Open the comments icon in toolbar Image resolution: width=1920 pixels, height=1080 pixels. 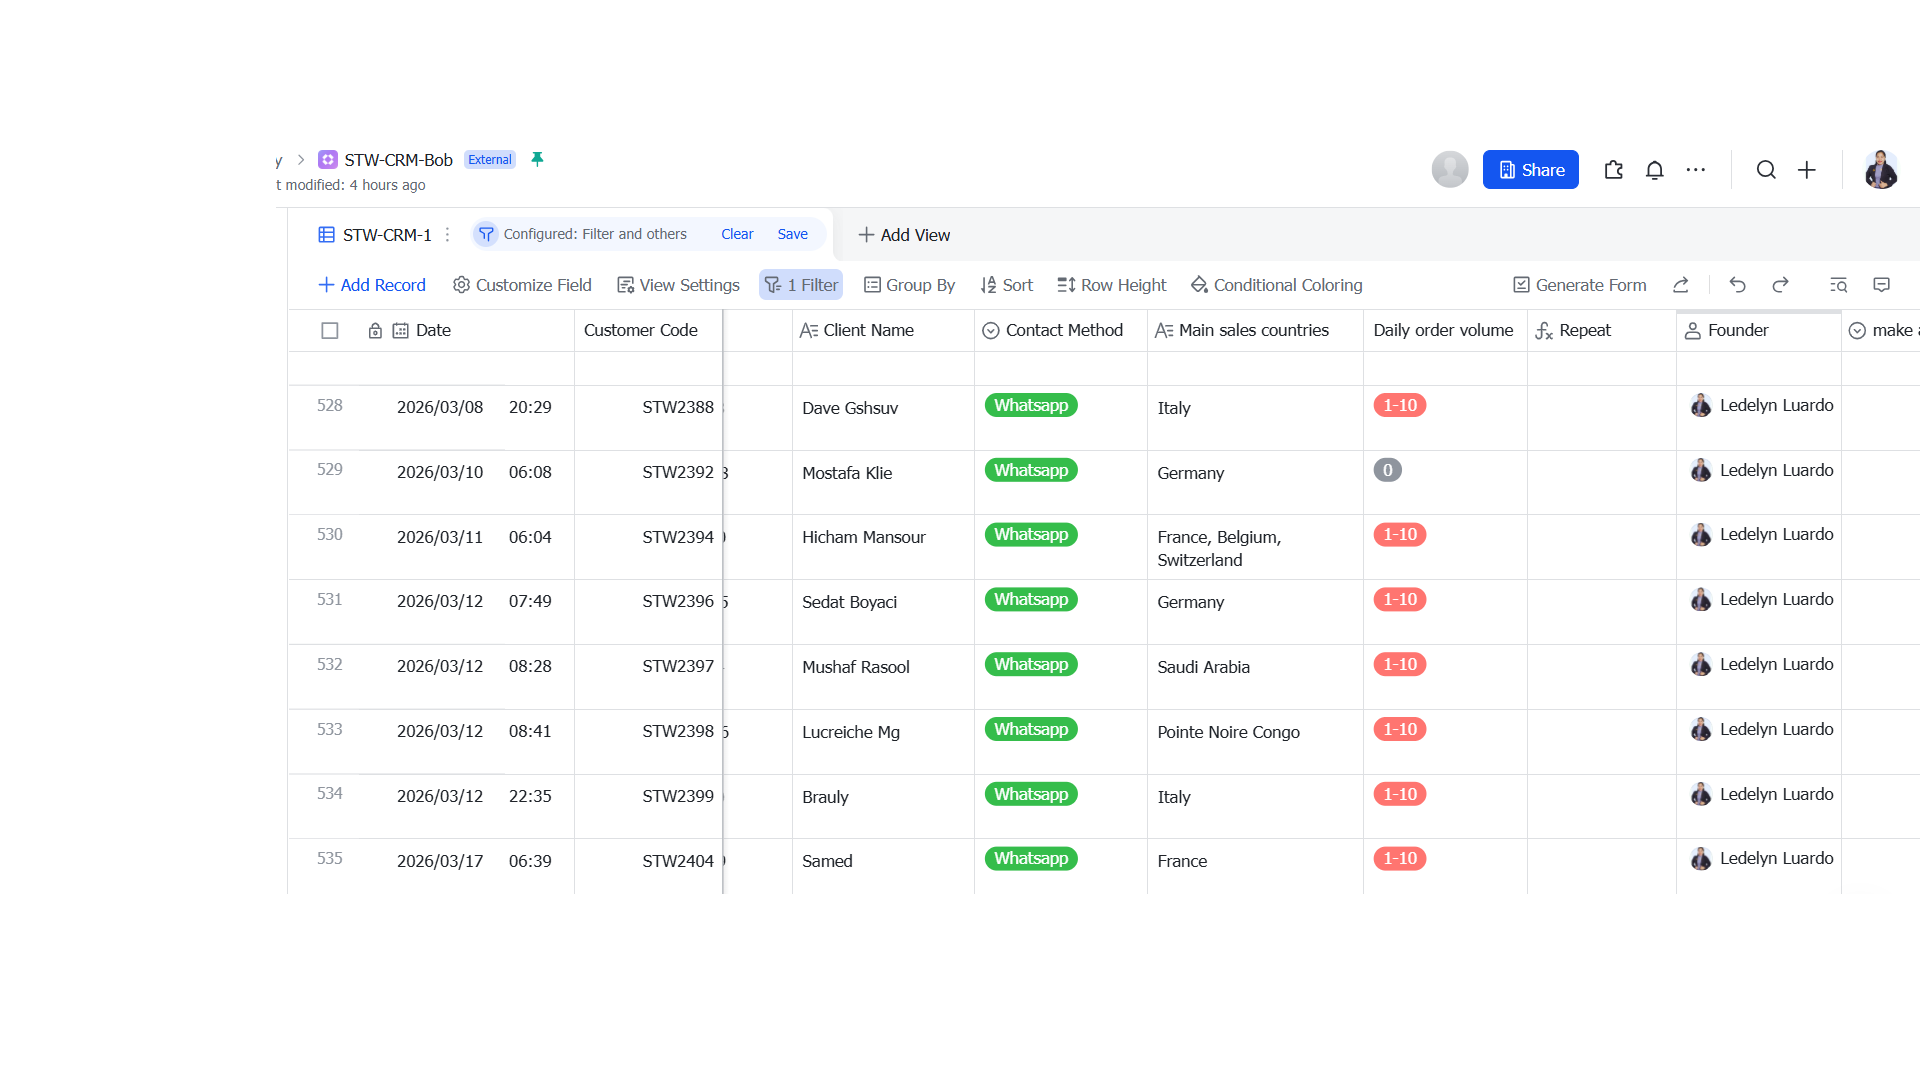coord(1881,285)
